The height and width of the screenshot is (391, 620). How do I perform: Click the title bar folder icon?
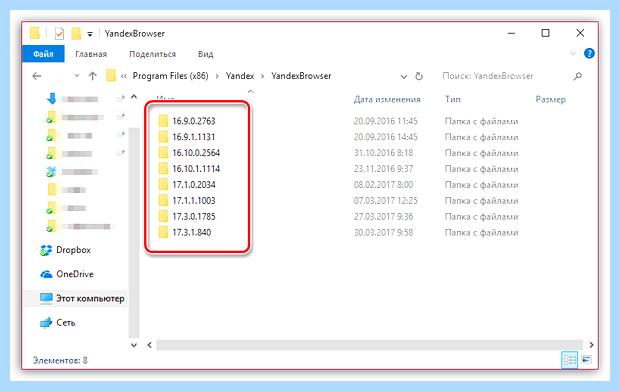point(35,33)
